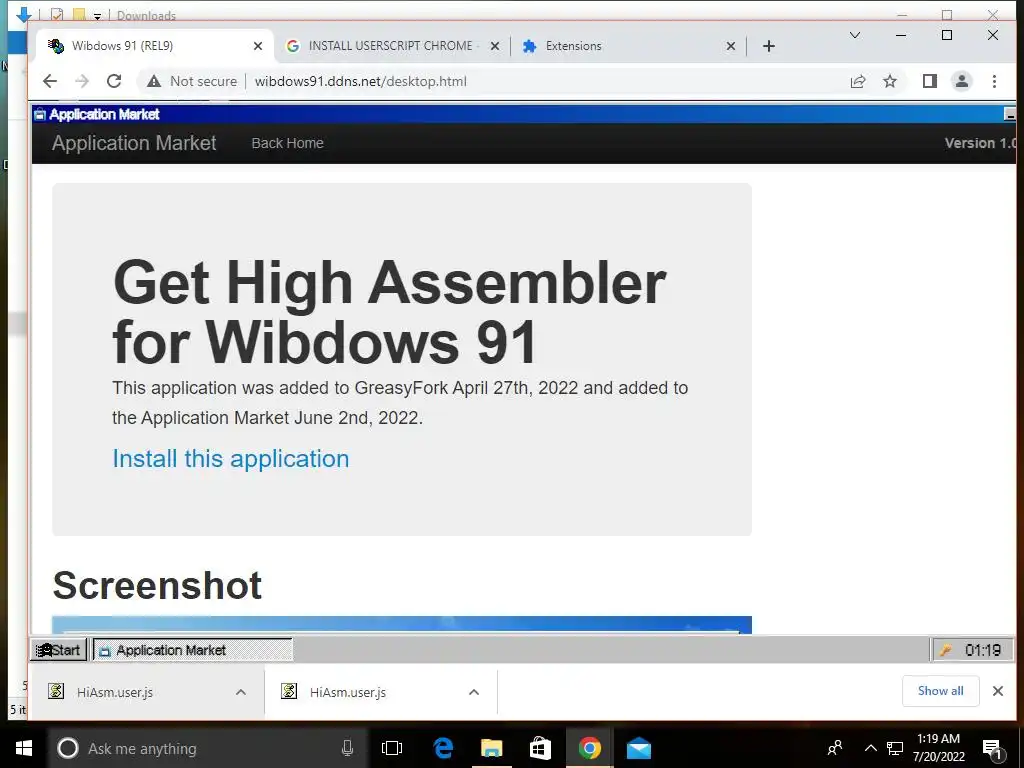Click the People icon in system tray

(835, 748)
